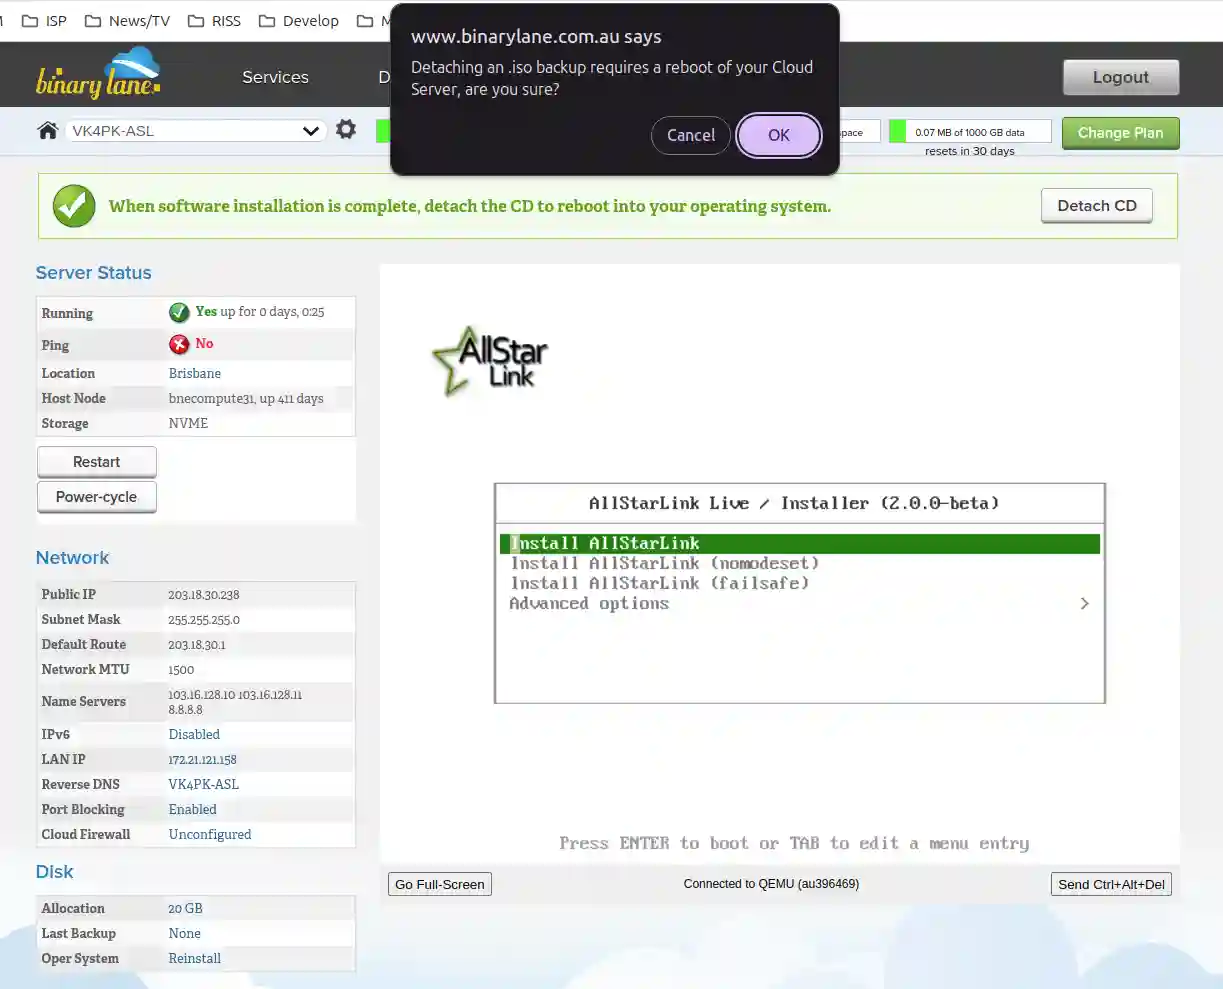Click the home icon beside the server selector

[x=47, y=131]
